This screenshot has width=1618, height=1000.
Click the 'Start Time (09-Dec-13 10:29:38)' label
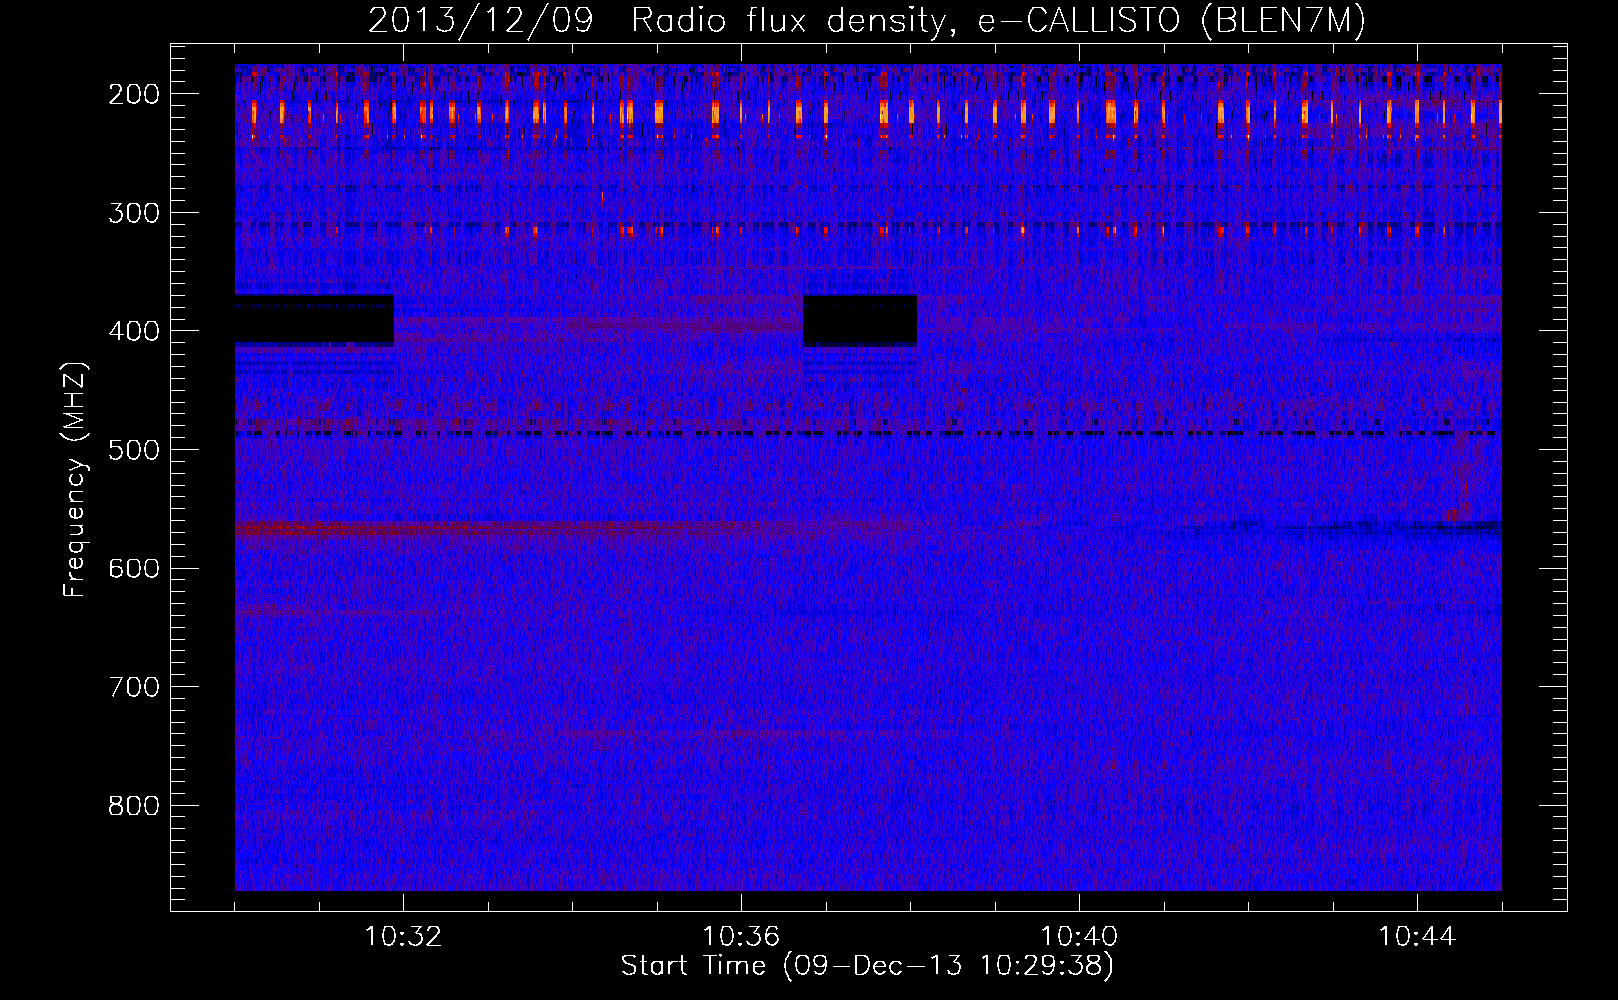point(867,966)
